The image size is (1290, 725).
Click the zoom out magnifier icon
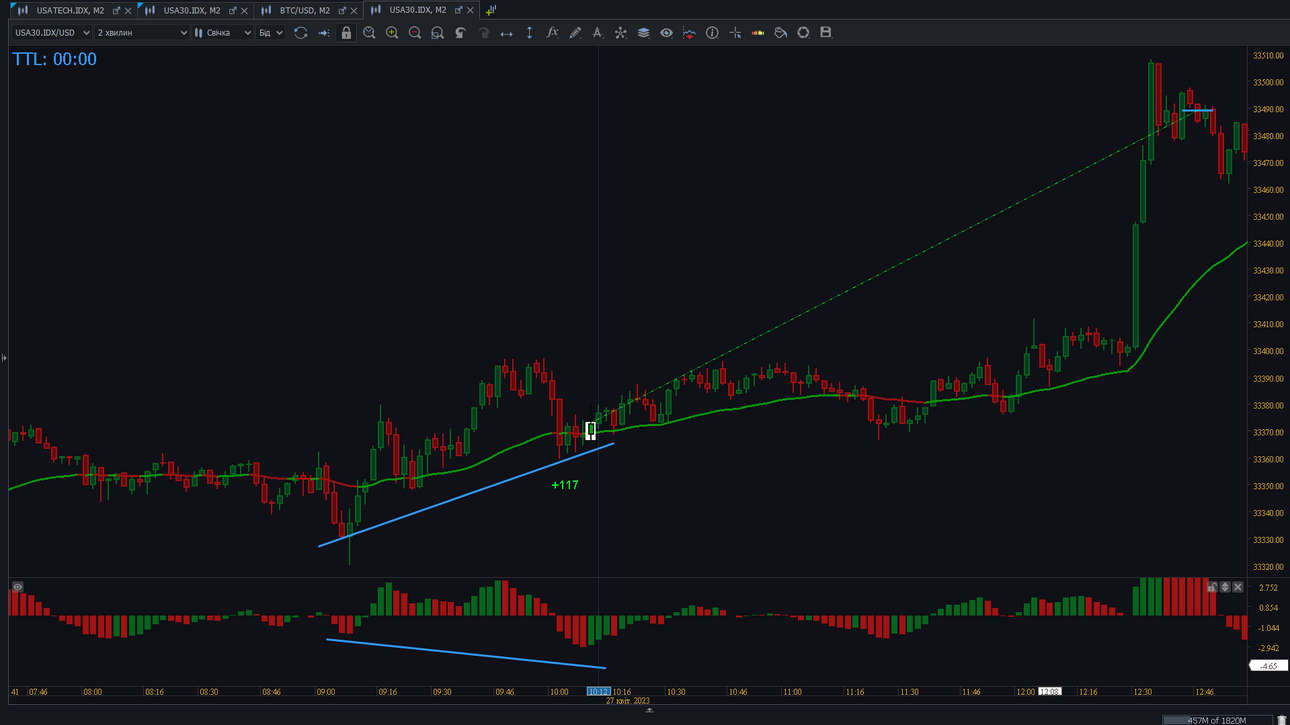415,33
